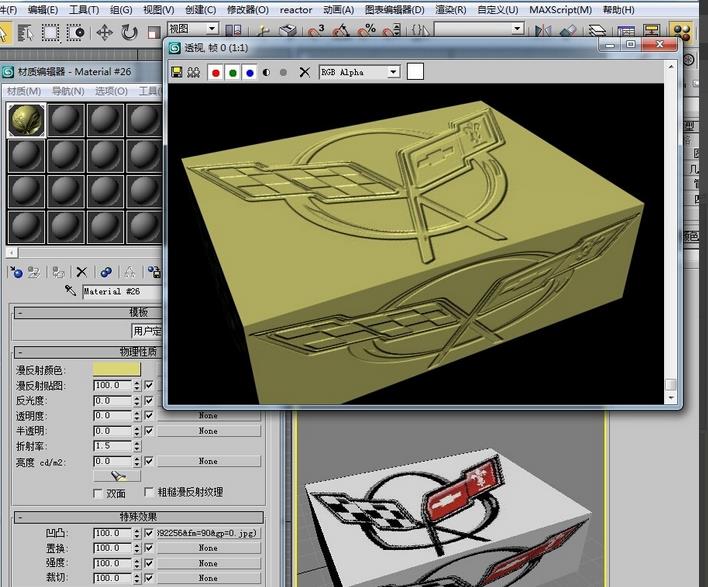Toggle the Angle Snap icon
Screen dimensions: 708x587
point(340,31)
